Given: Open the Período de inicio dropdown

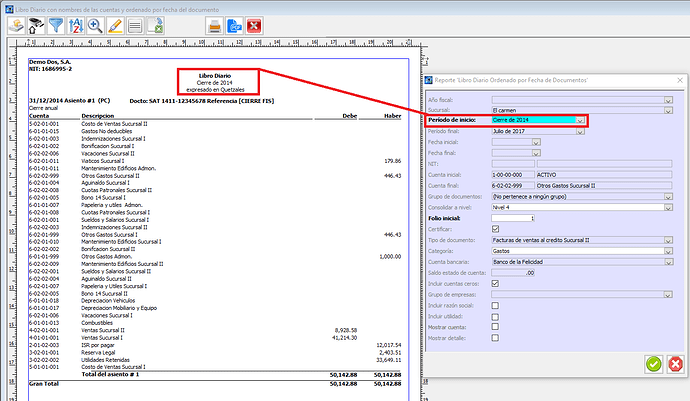Looking at the screenshot, I should coord(580,120).
